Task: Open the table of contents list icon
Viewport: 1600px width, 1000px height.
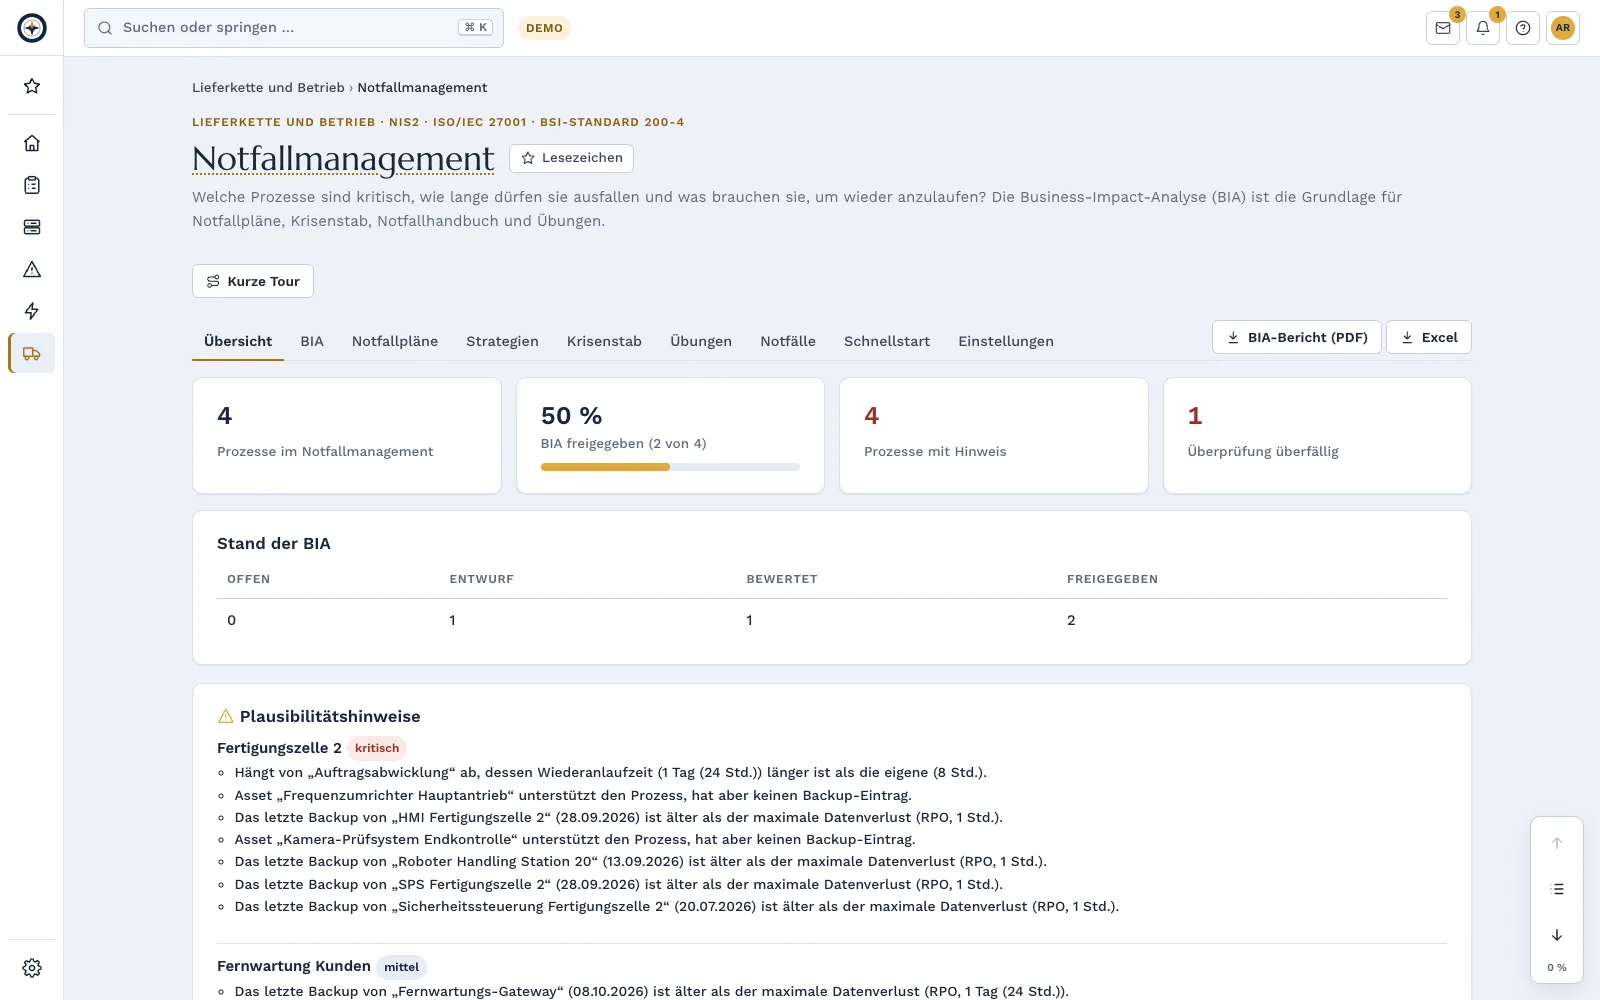Action: pos(1557,889)
